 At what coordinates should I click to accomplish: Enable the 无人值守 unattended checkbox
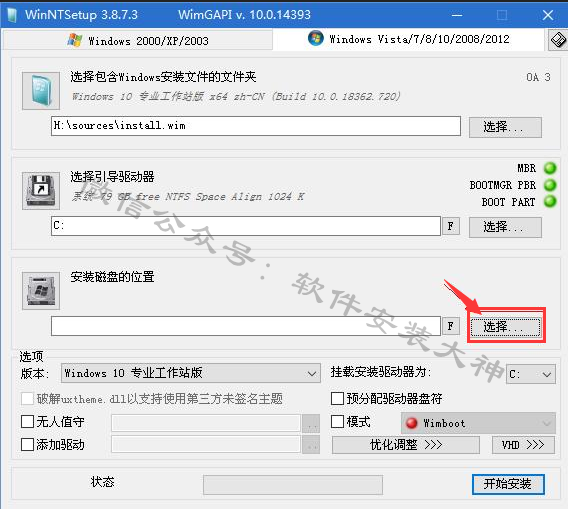click(27, 422)
